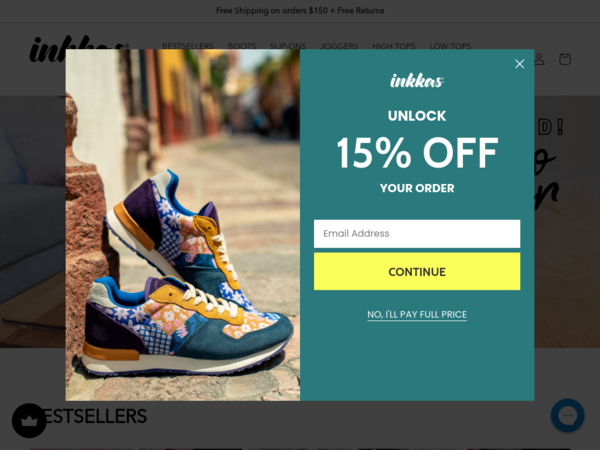Open the LOW TOPS menu item

pos(450,46)
